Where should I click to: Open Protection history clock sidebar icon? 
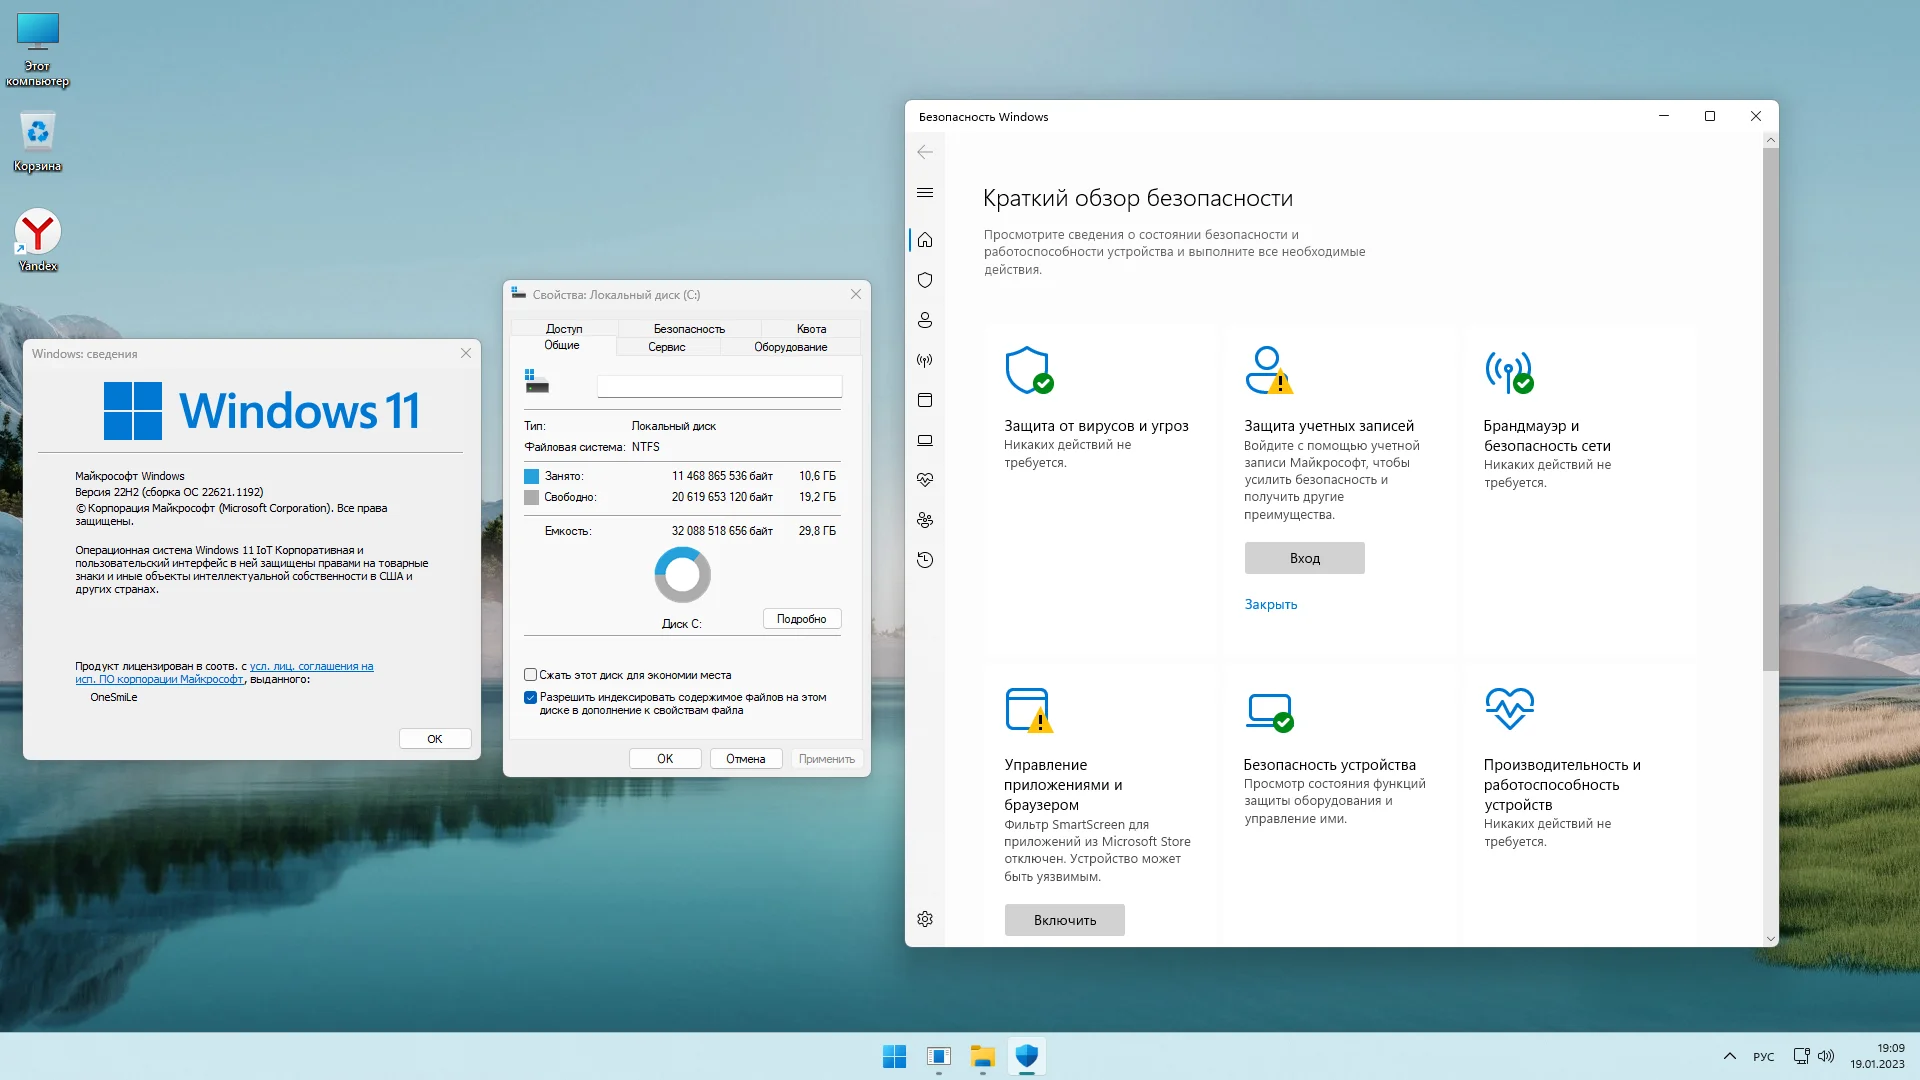925,560
